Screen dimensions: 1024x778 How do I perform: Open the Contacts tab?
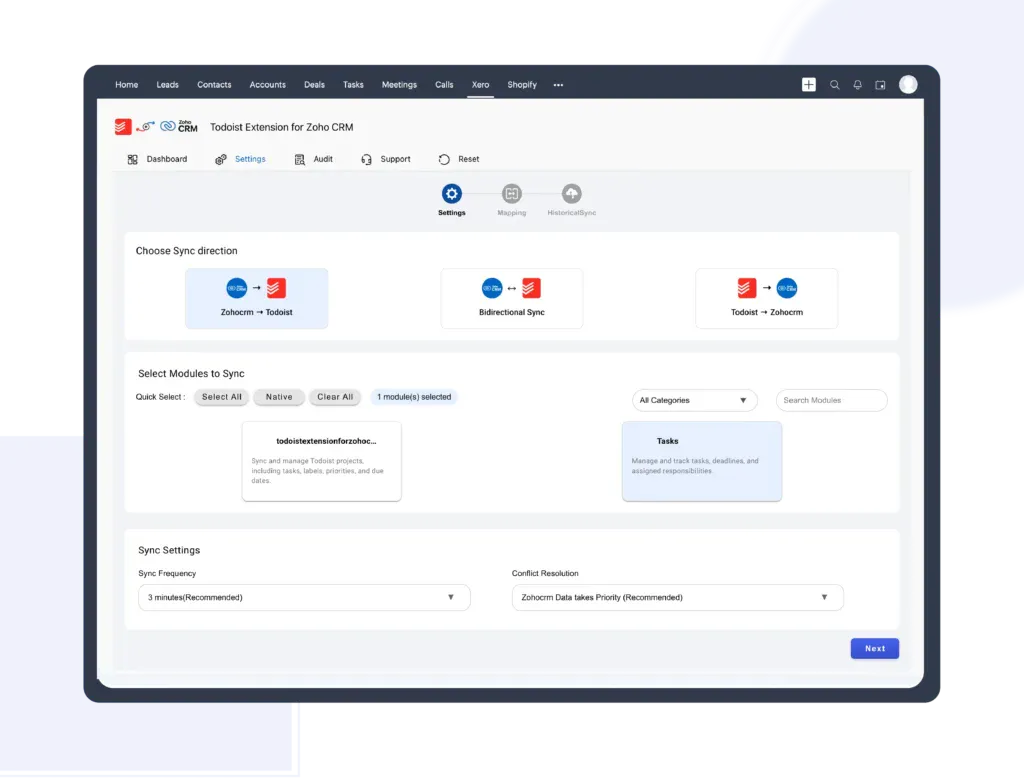(214, 85)
